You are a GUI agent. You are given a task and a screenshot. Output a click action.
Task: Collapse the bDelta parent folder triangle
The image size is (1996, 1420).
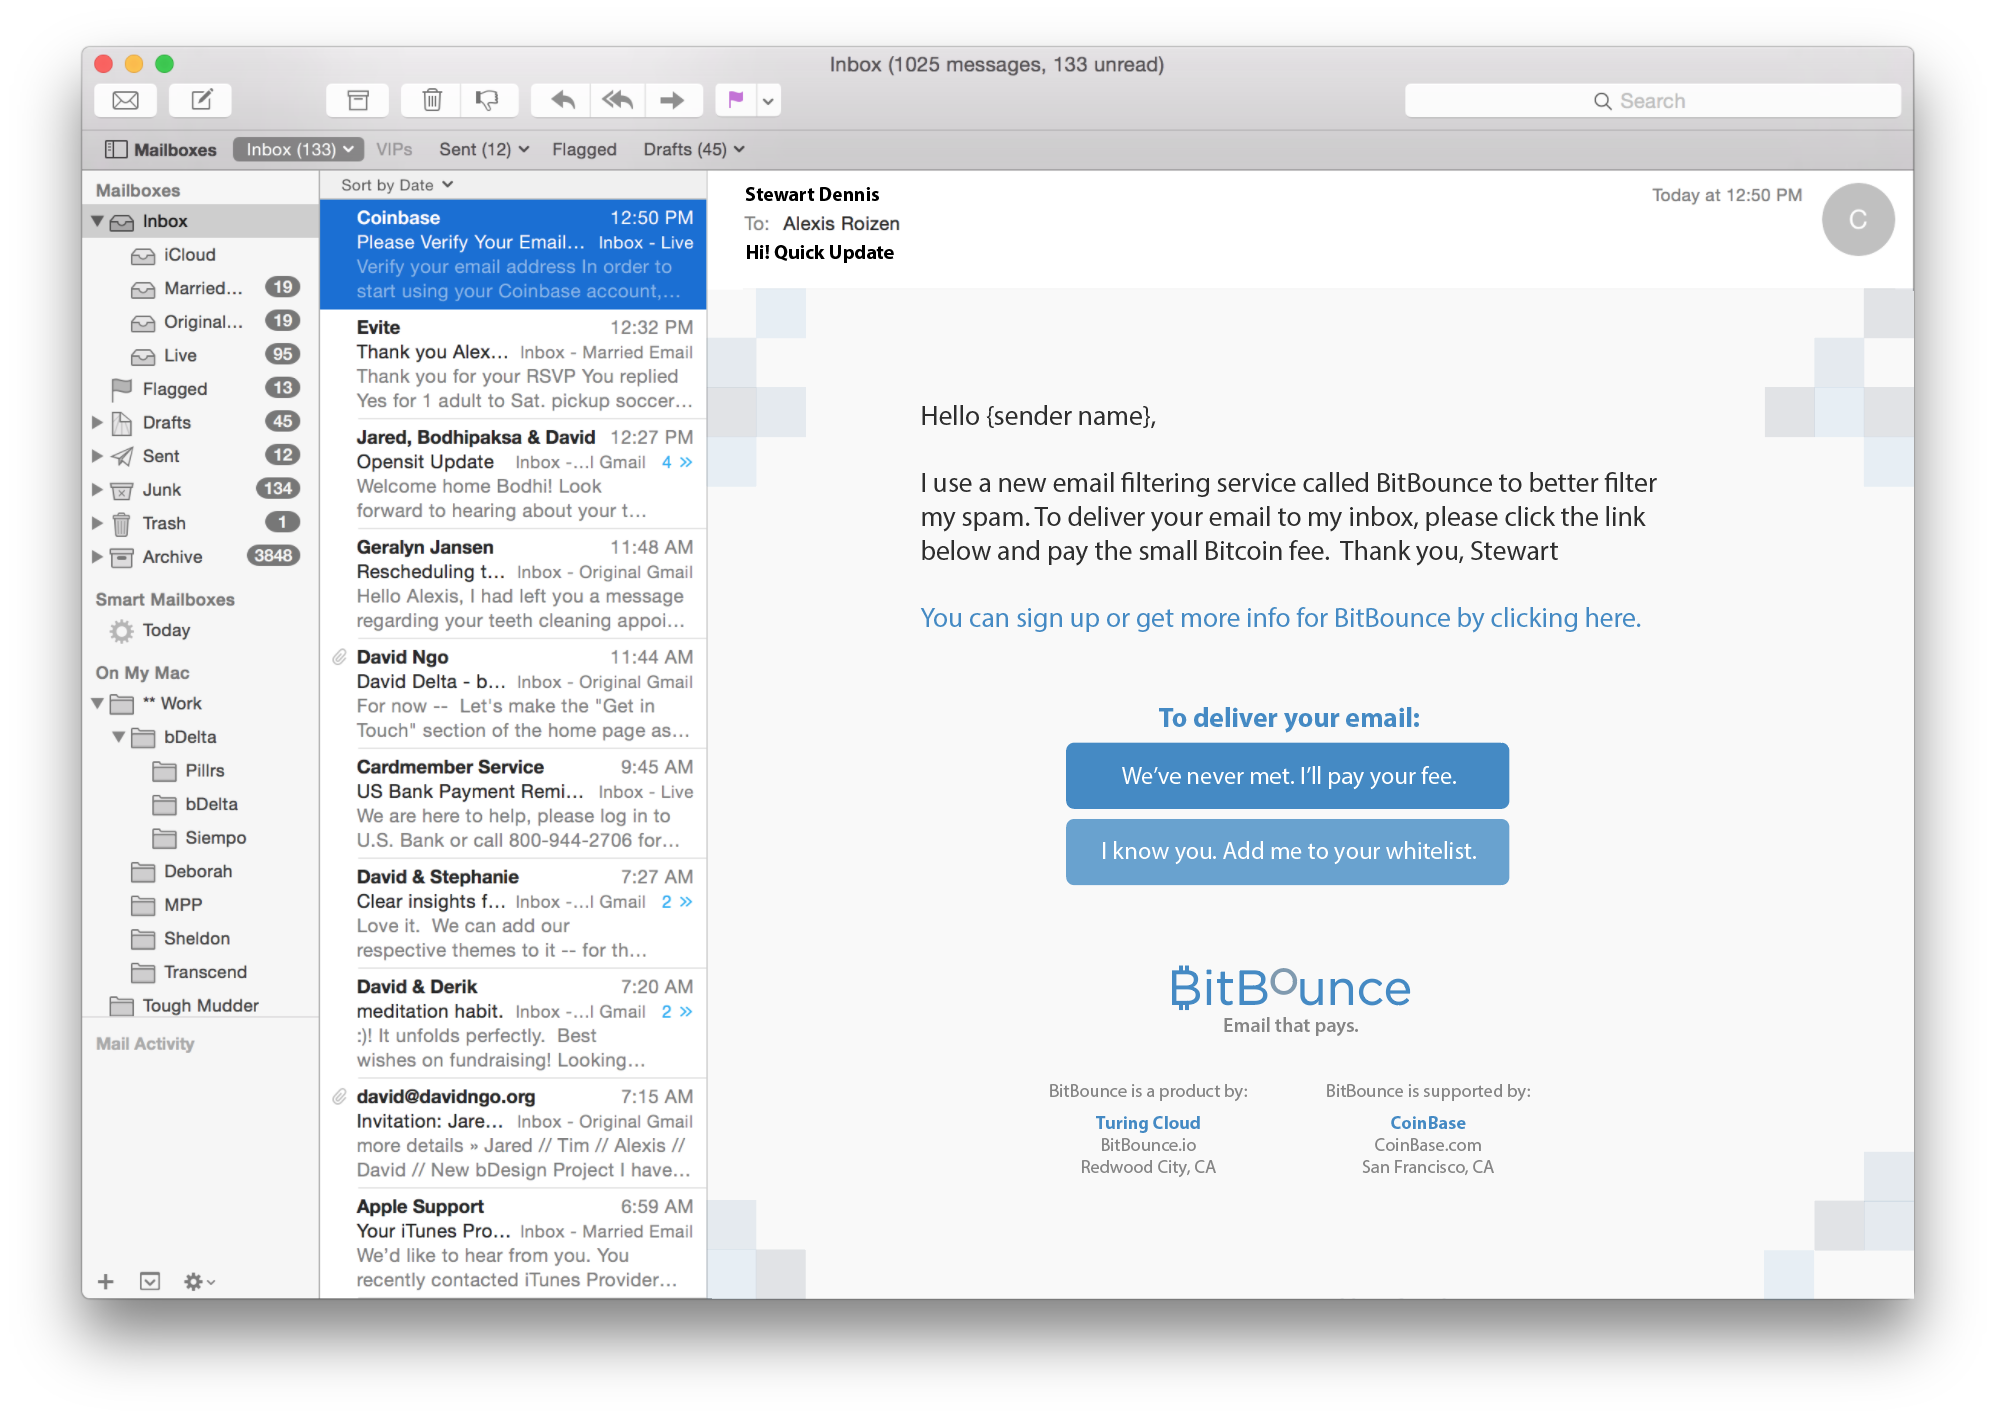pos(119,737)
